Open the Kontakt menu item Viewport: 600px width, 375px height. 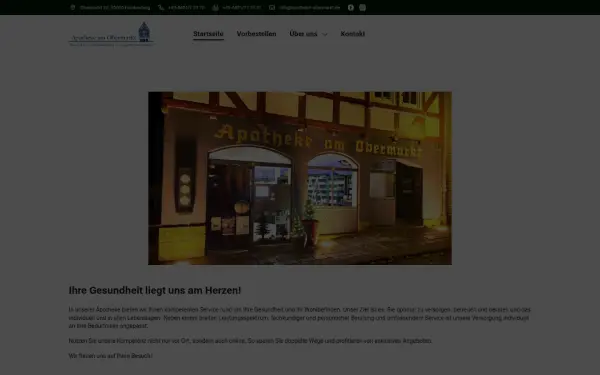[352, 34]
